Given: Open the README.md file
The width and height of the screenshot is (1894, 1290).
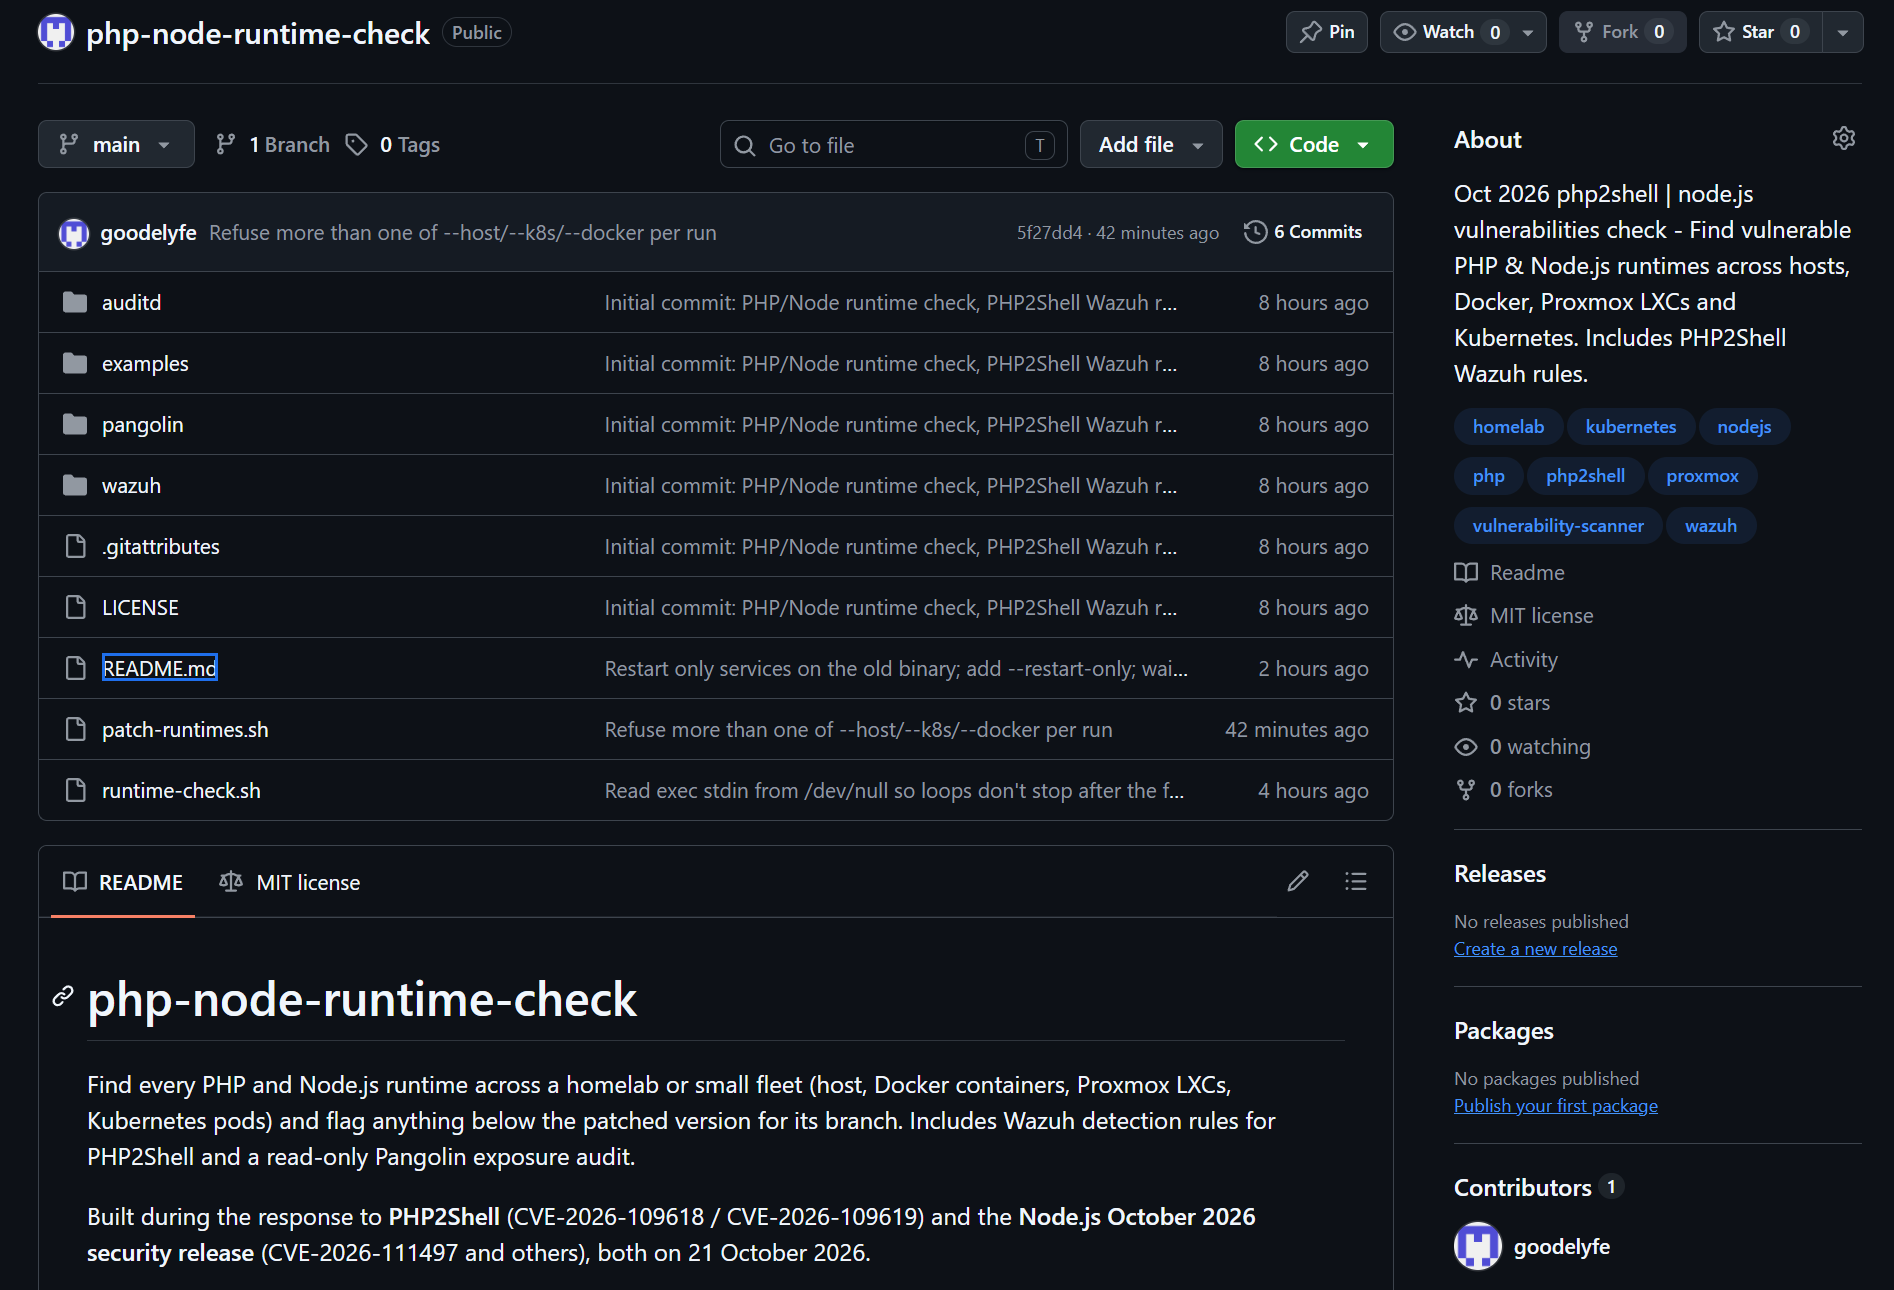Looking at the screenshot, I should [160, 668].
